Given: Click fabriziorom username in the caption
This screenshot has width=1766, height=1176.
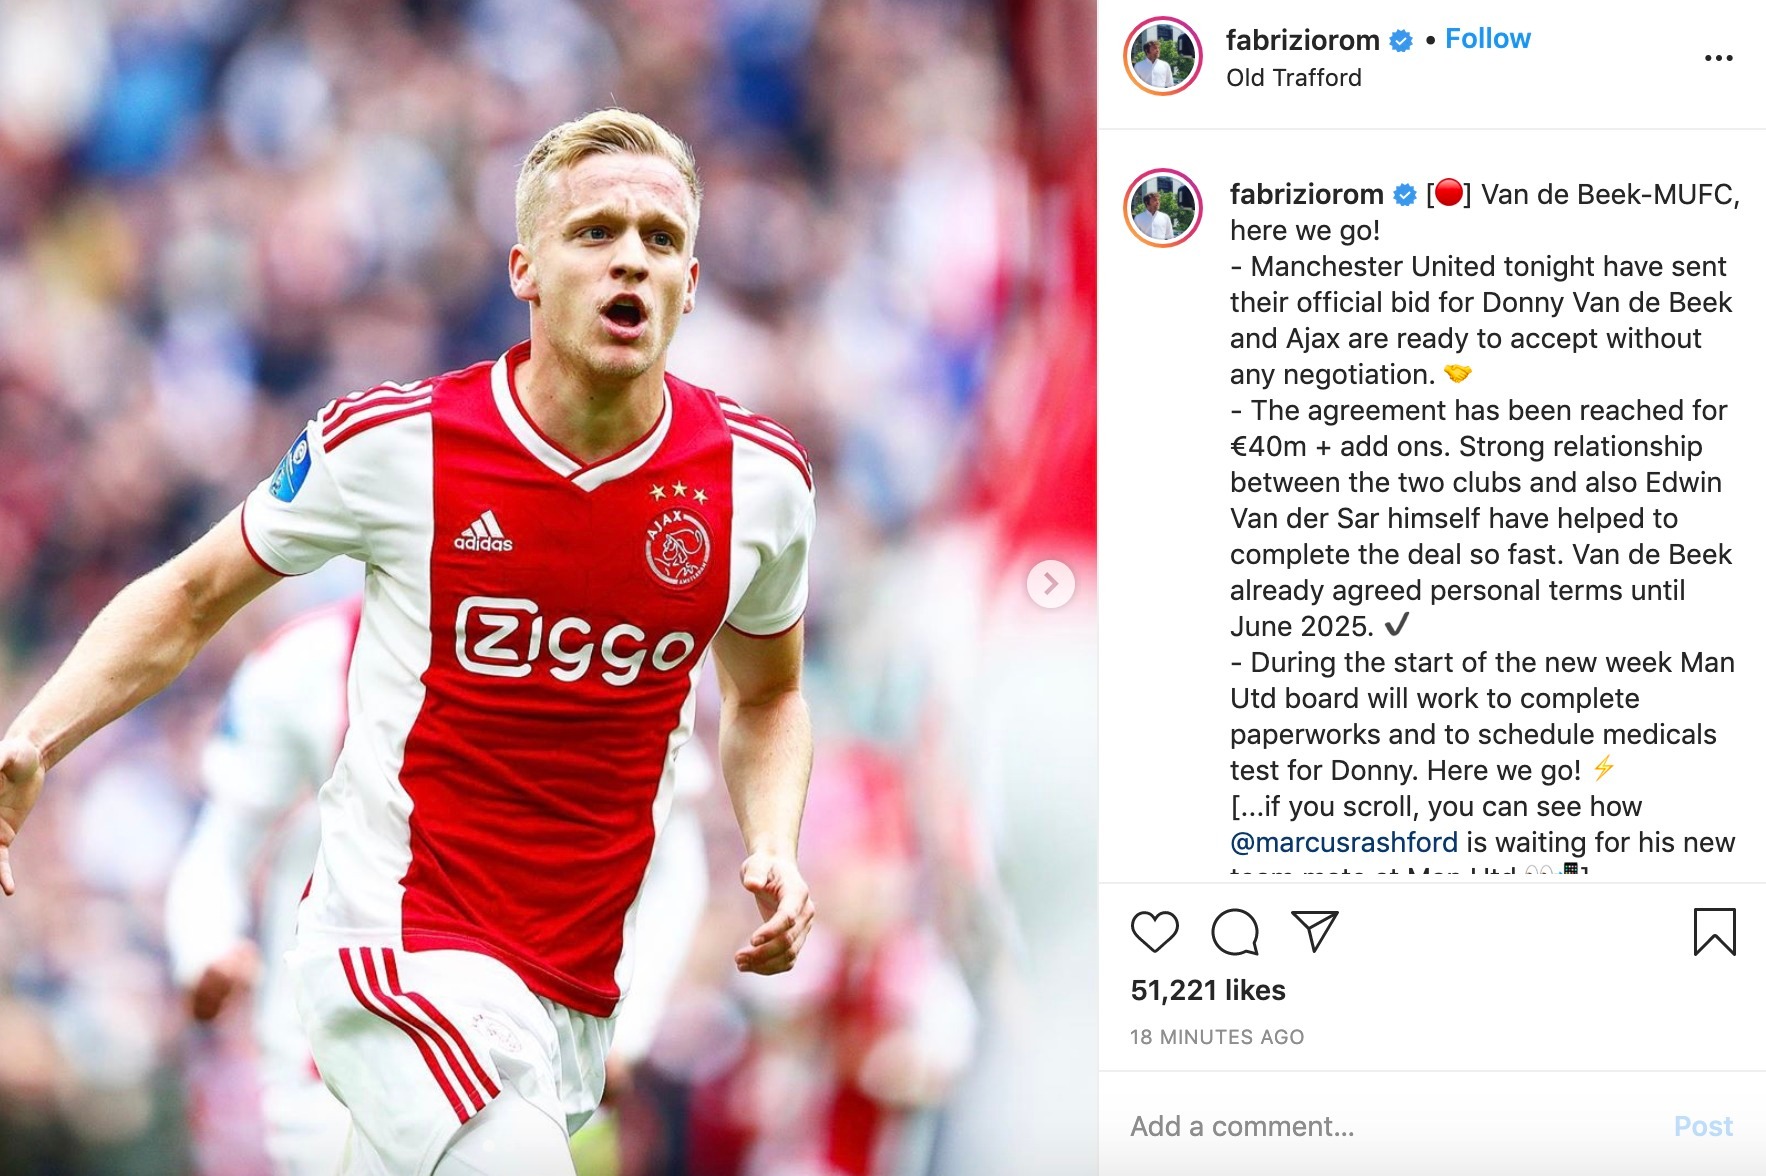Looking at the screenshot, I should tap(1306, 194).
